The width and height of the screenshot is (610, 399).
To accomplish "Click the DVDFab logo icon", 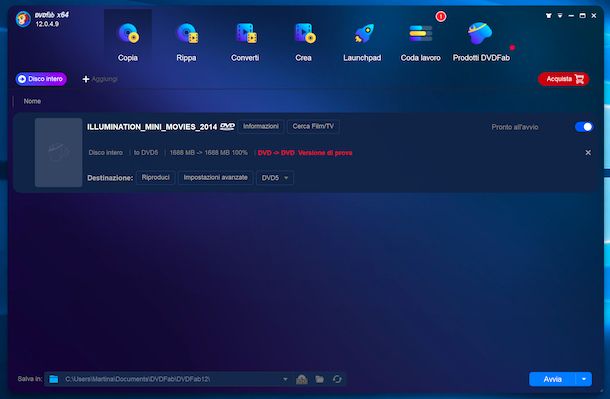I will pos(23,19).
